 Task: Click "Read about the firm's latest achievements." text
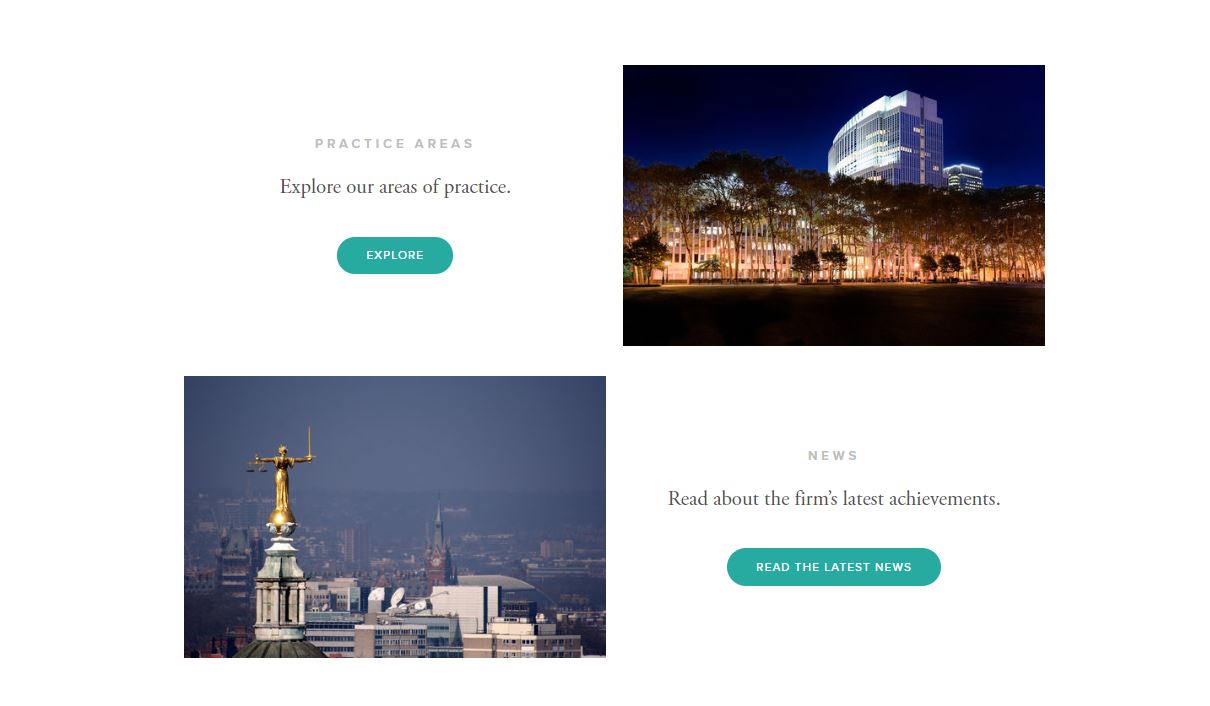pos(834,498)
